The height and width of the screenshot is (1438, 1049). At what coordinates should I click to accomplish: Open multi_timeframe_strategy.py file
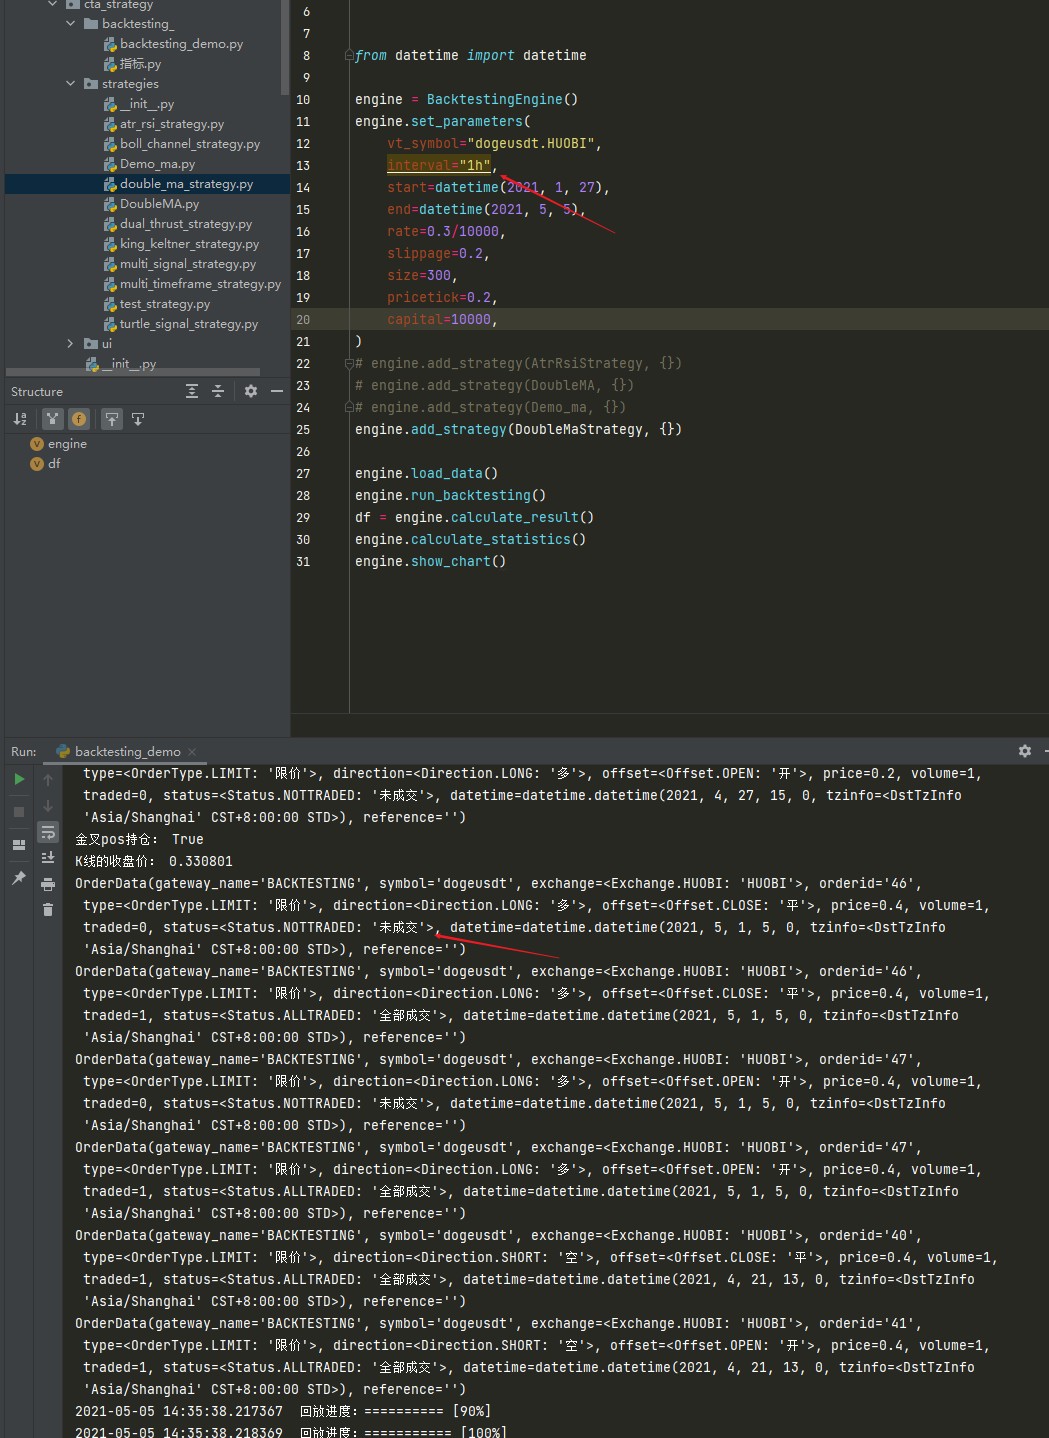point(193,284)
